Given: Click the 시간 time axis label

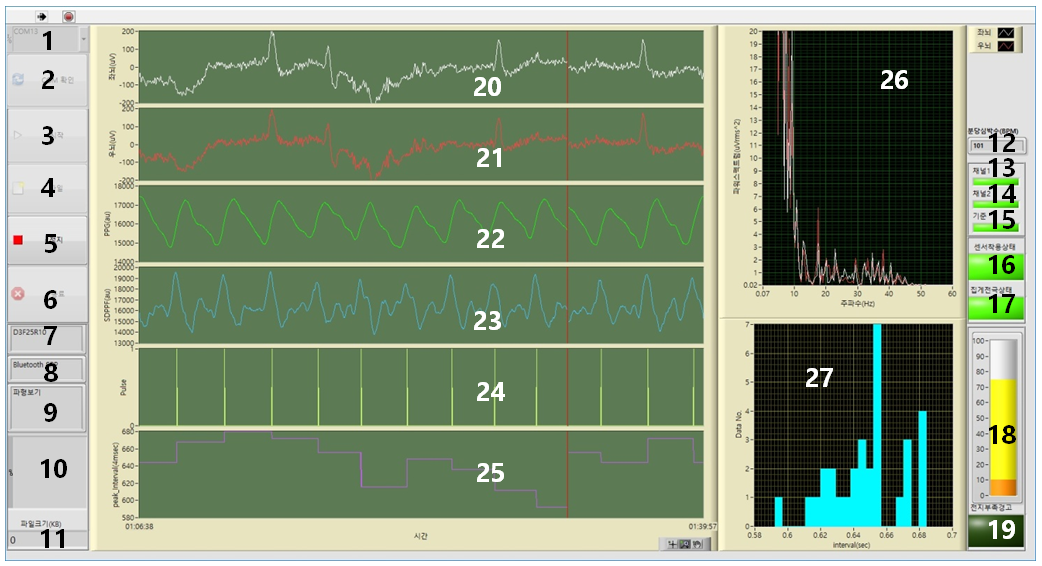Looking at the screenshot, I should point(421,535).
